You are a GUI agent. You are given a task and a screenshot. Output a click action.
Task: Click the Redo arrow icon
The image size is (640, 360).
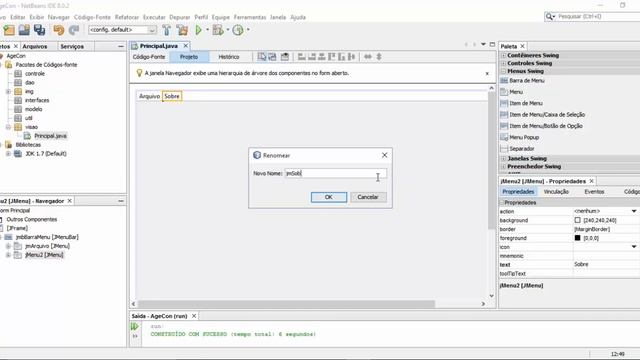74,30
